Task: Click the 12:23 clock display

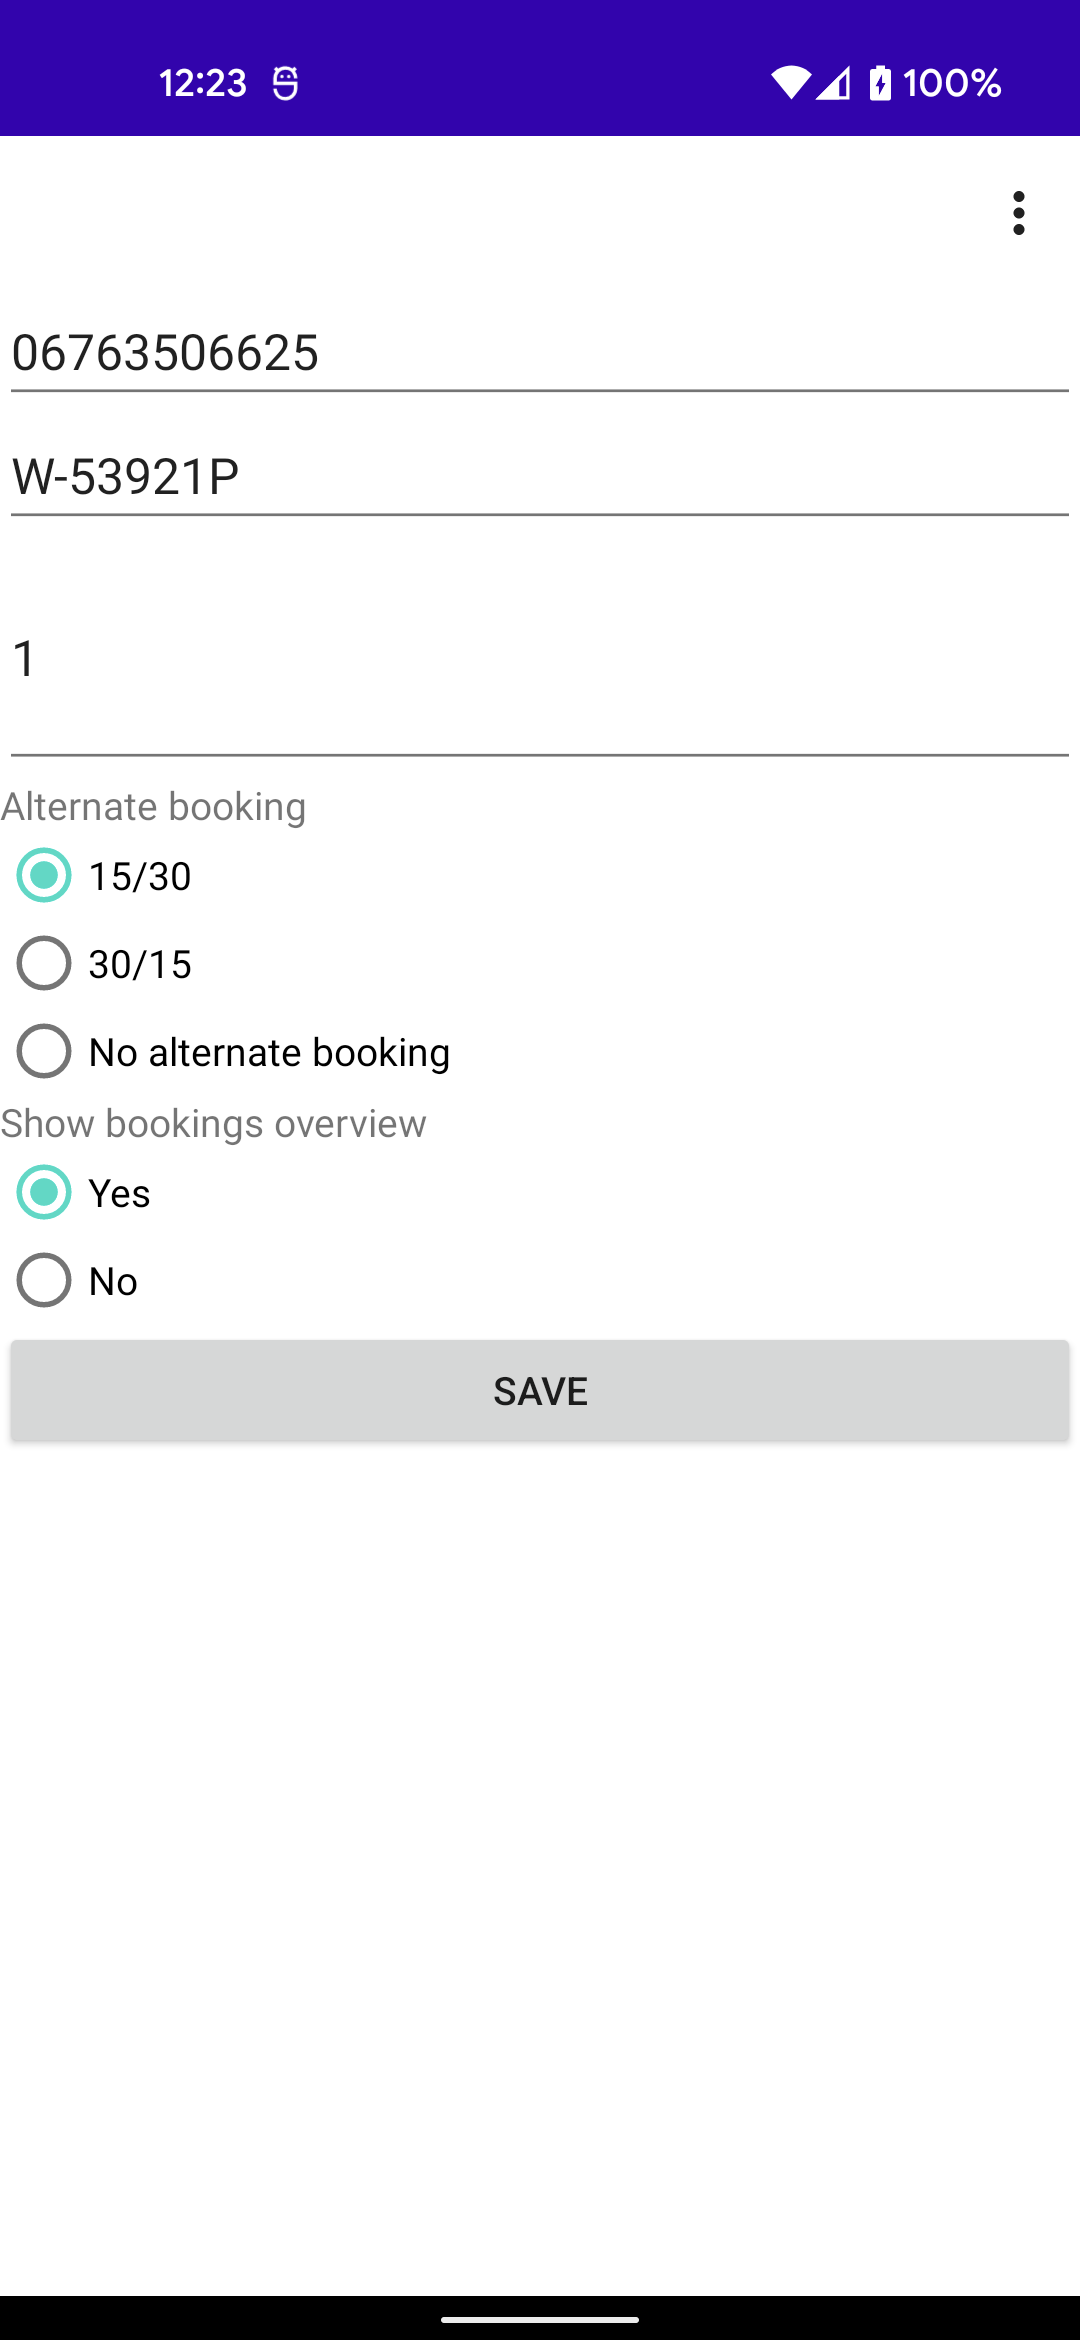Action: click(202, 83)
